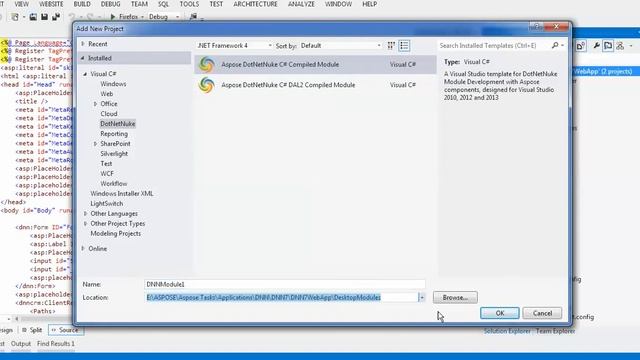The image size is (640, 360).
Task: Select the Web template category
Action: [107, 94]
